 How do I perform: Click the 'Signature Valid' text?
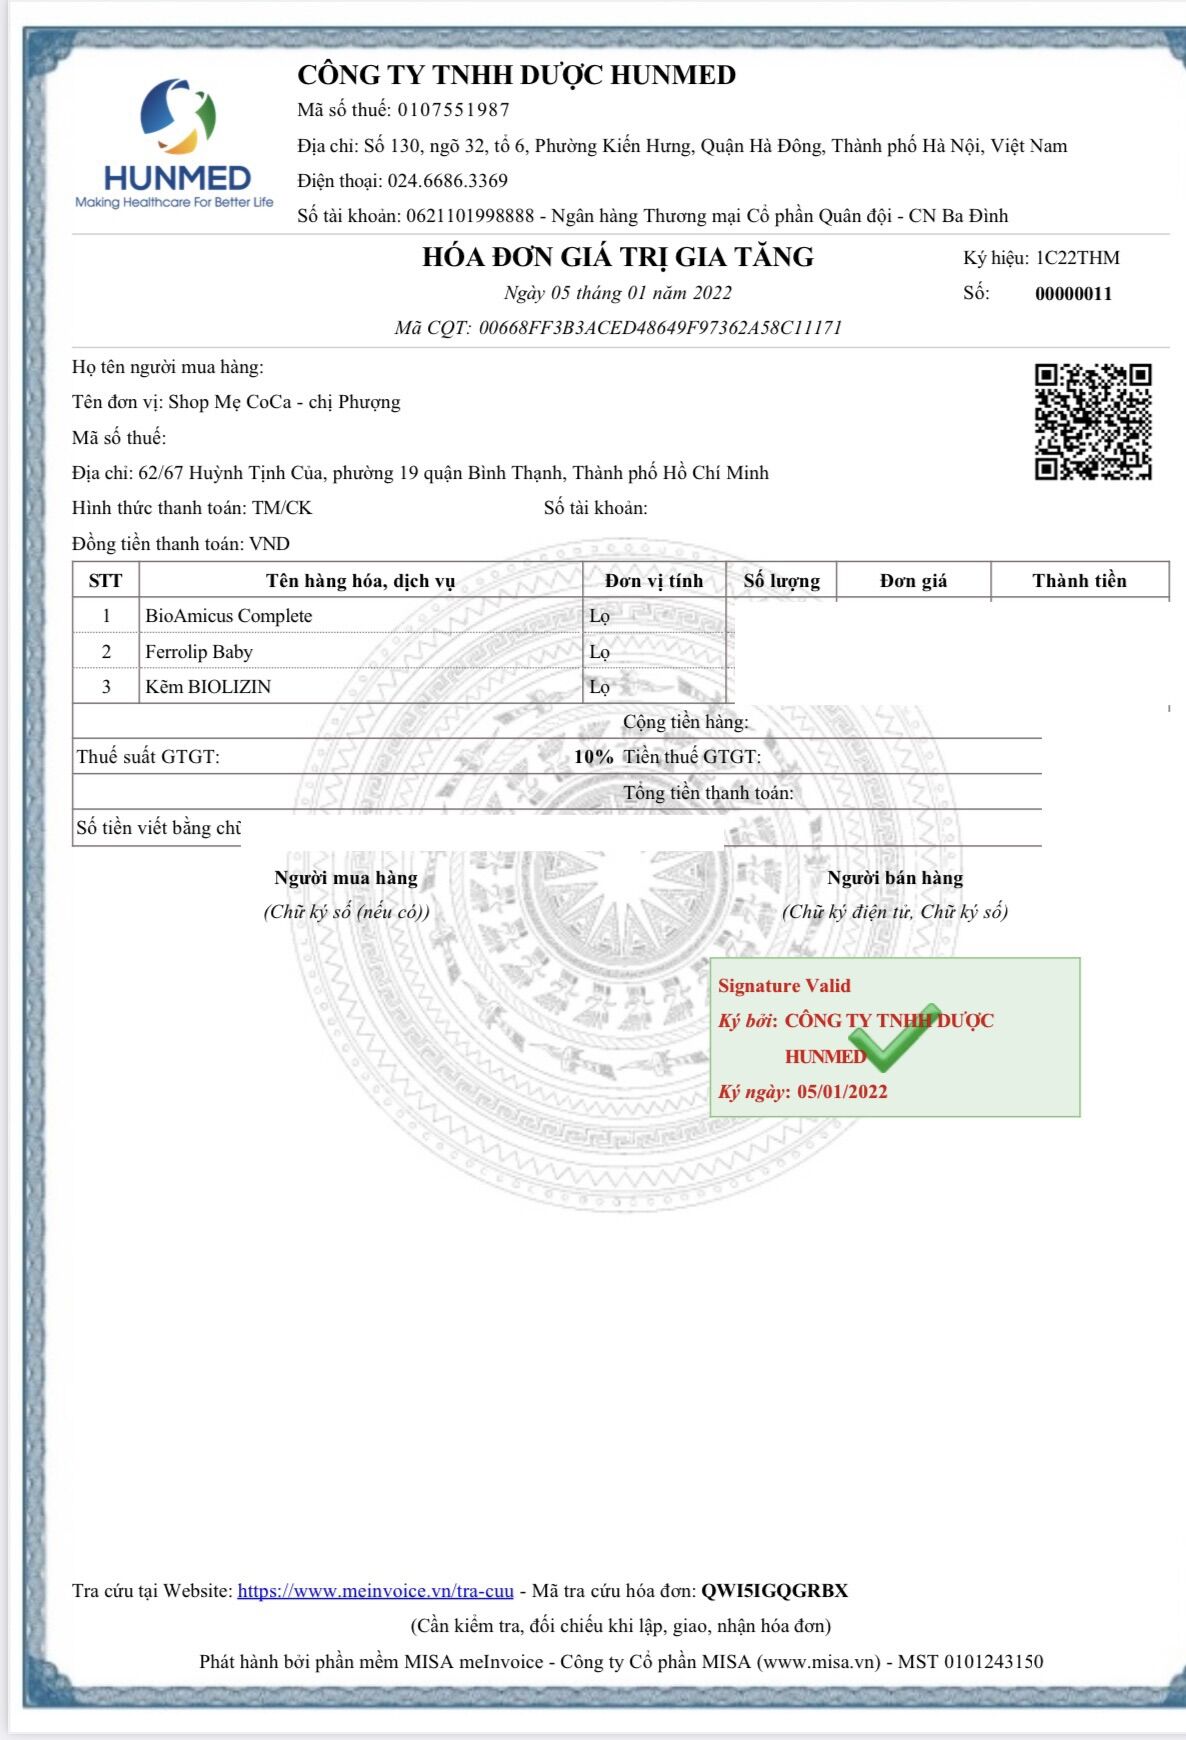coord(784,985)
